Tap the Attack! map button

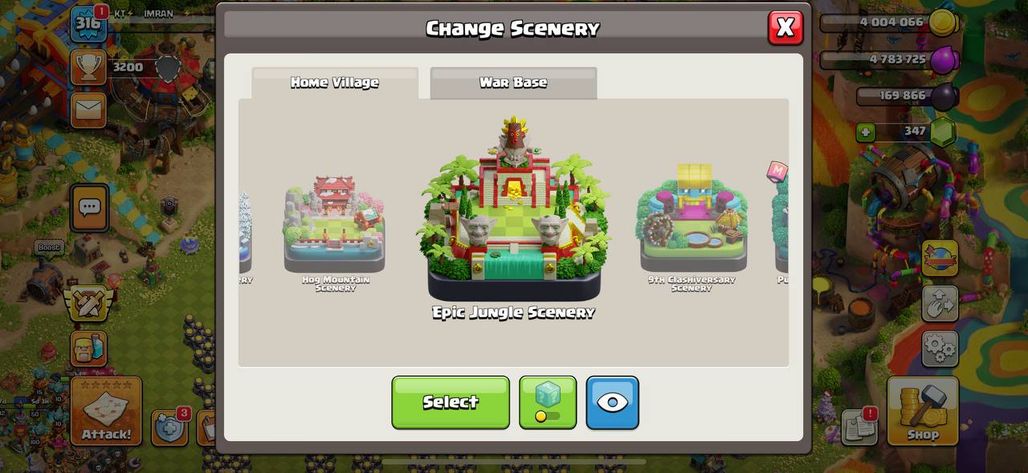point(106,411)
